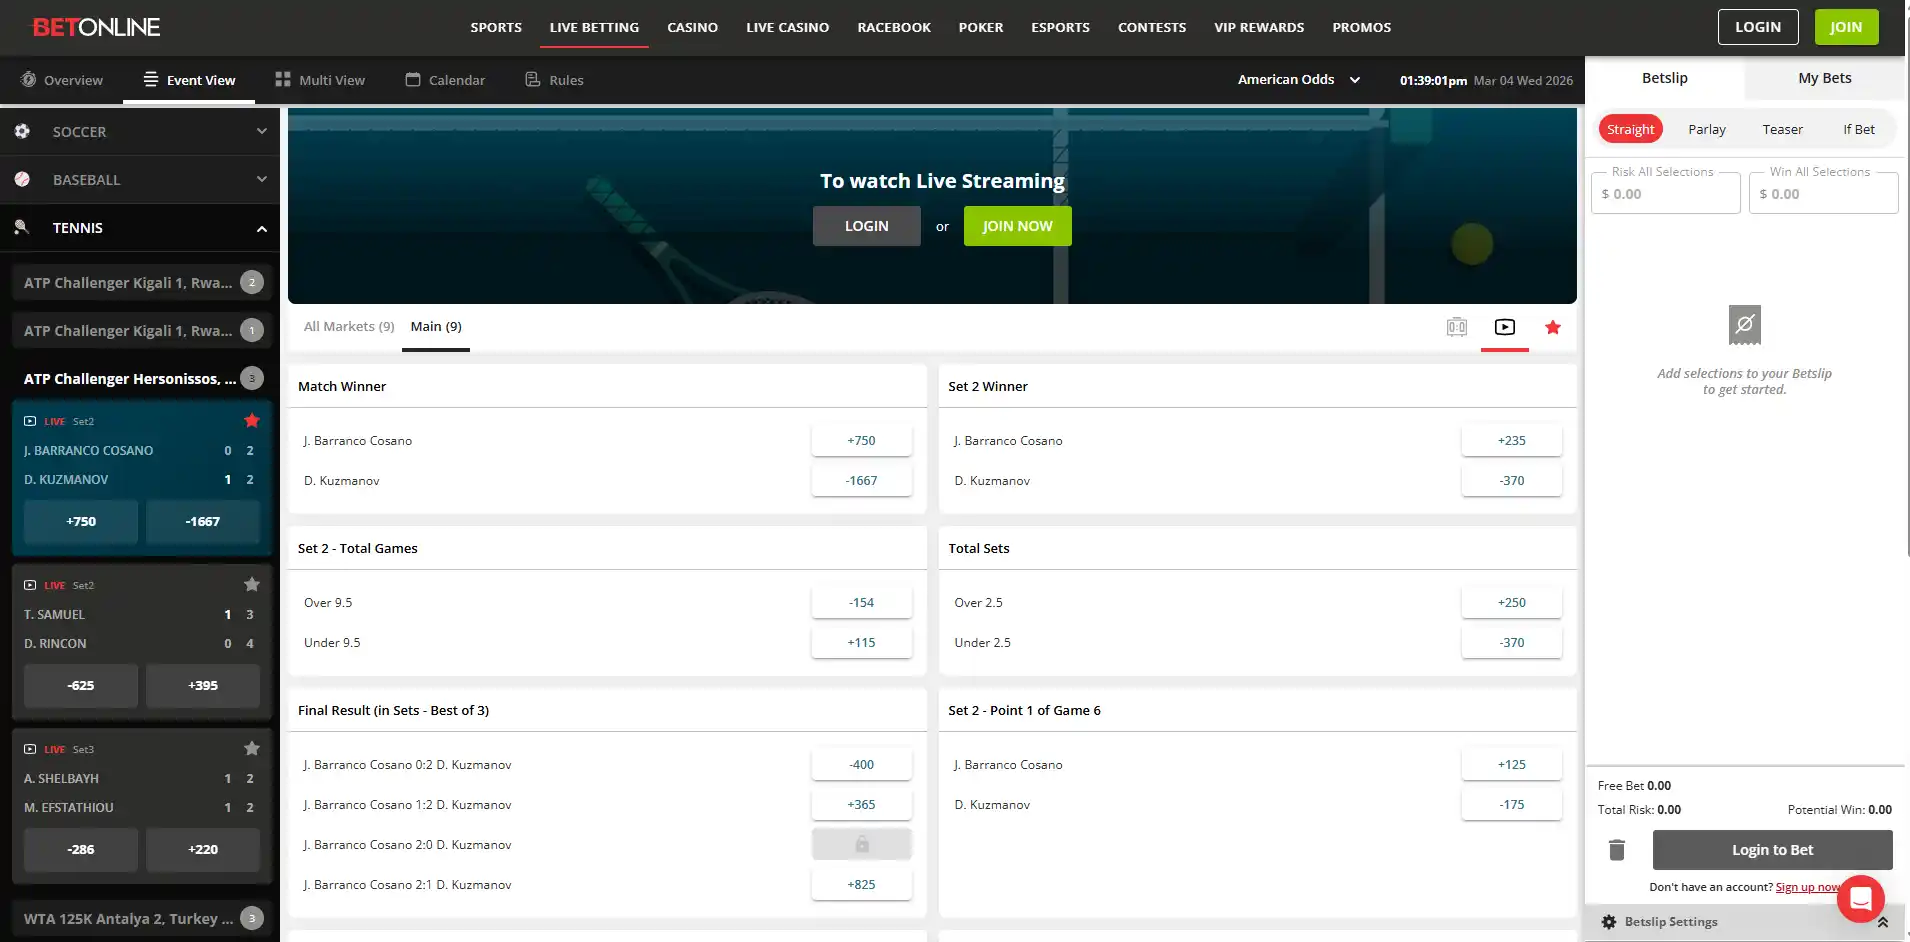
Task: Open VIP Rewards page
Action: pos(1259,27)
